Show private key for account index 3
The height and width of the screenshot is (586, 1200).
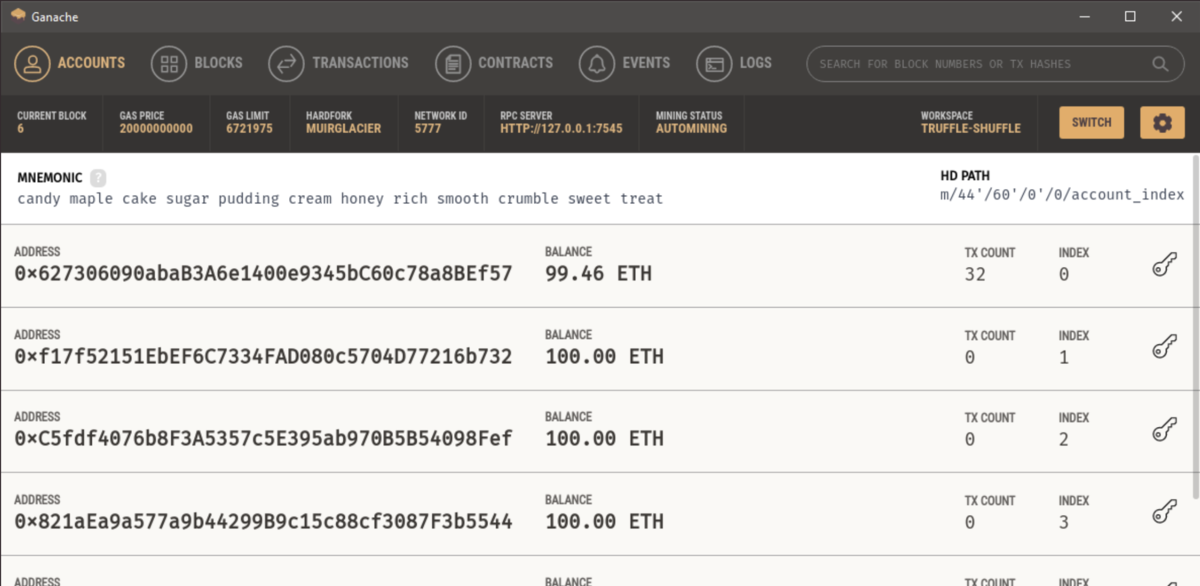tap(1164, 513)
